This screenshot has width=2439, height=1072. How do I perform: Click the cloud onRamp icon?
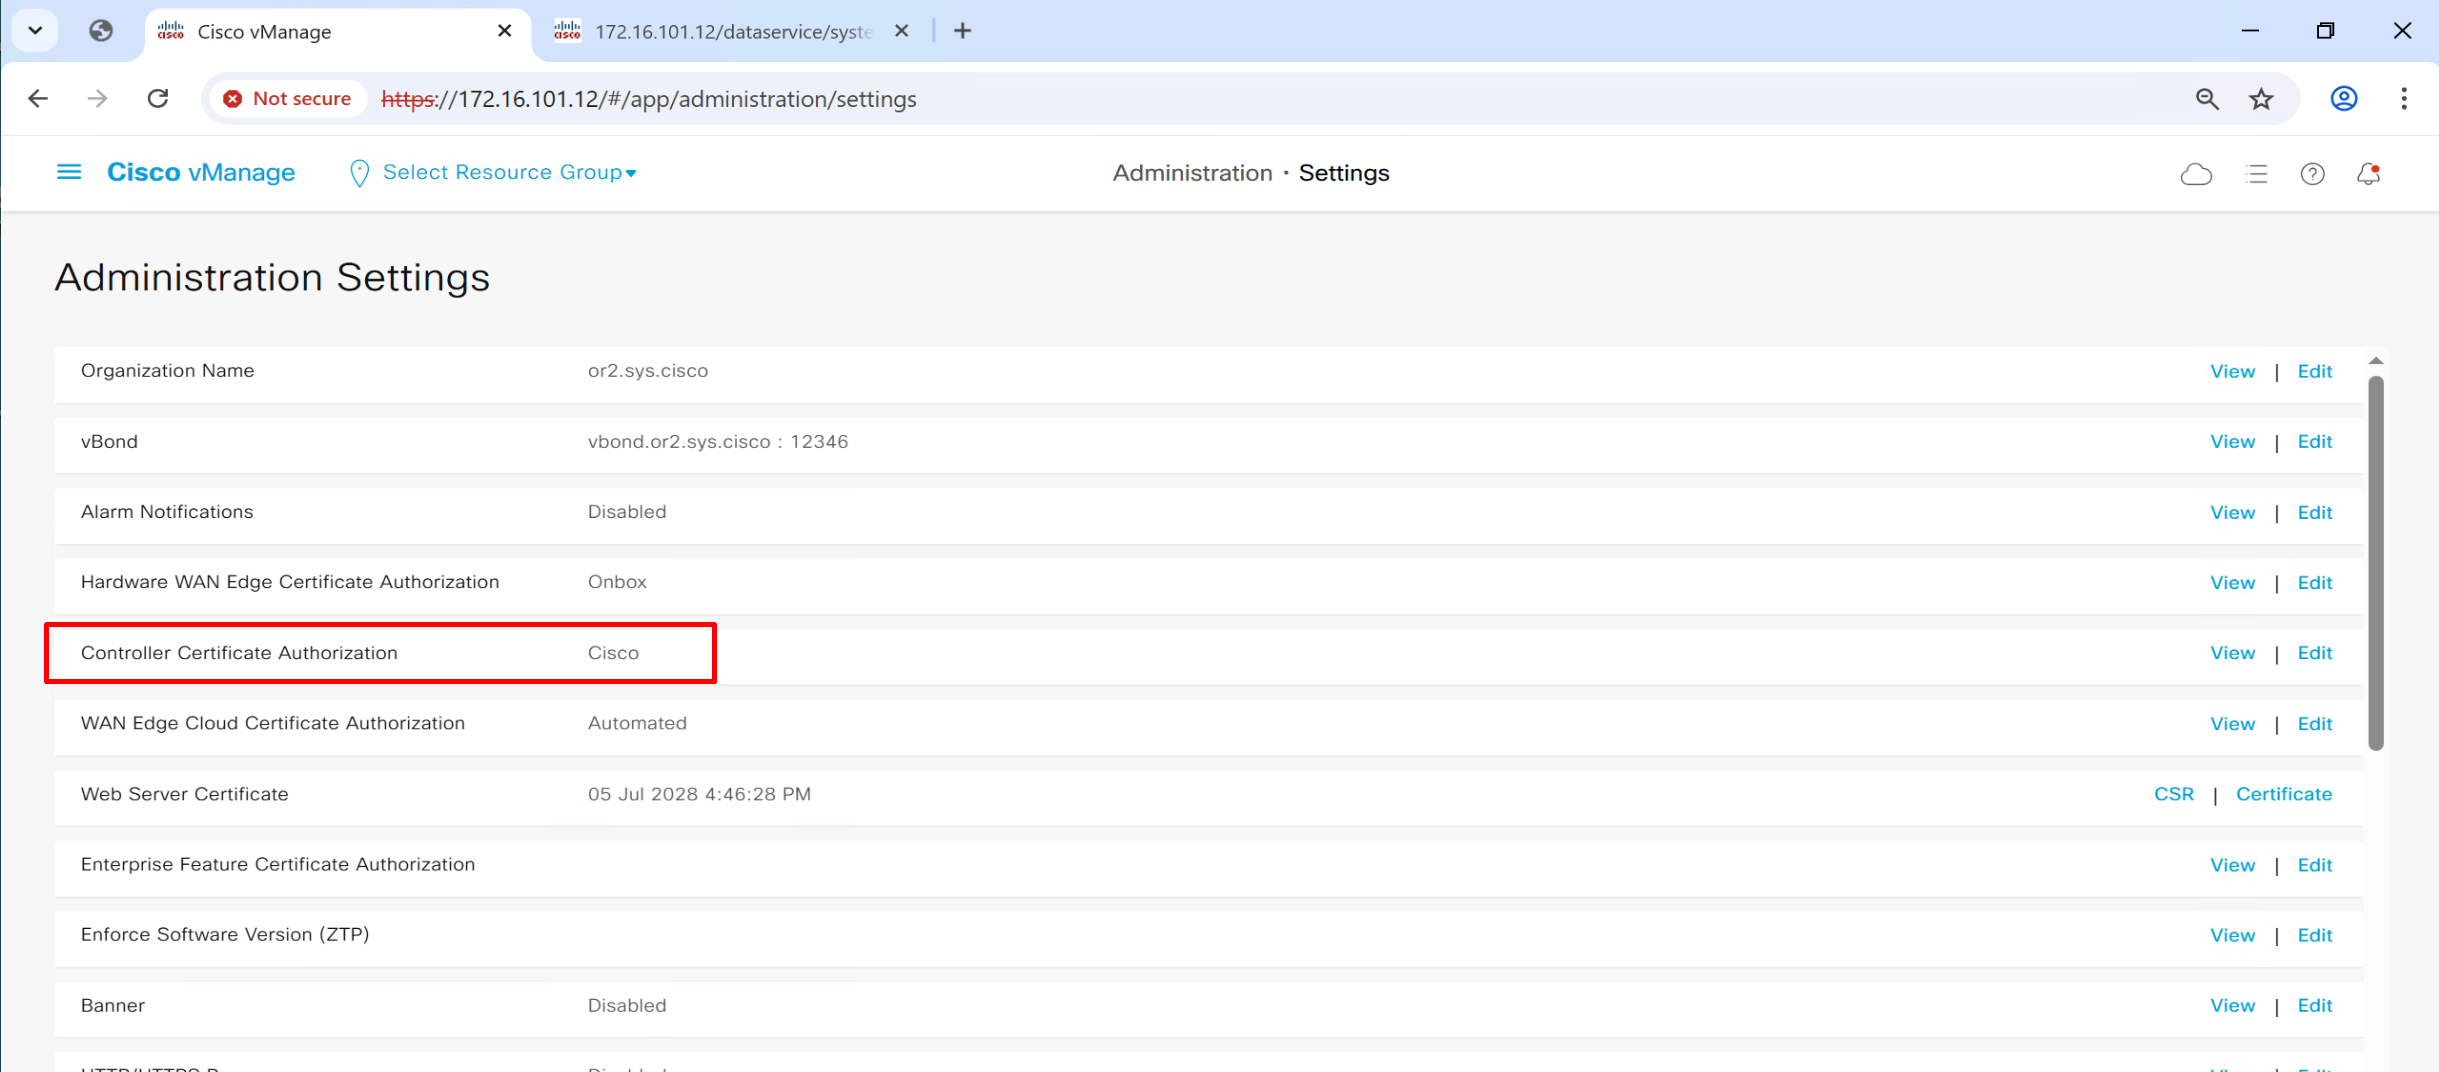point(2195,174)
